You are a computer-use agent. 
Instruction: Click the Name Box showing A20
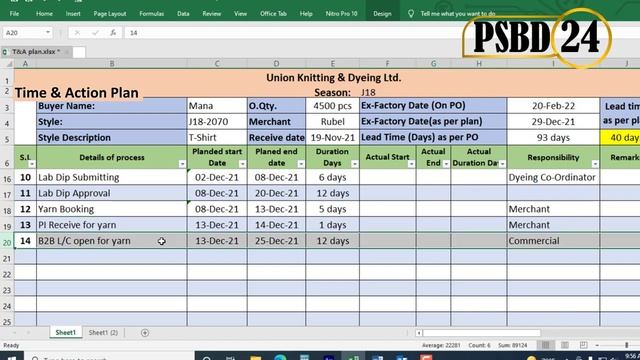[24, 32]
